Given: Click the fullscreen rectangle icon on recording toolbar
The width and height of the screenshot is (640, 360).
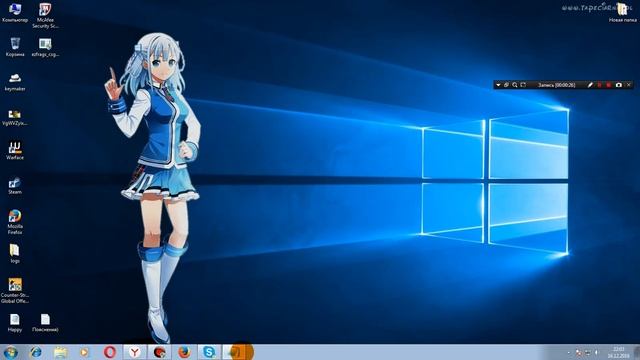Looking at the screenshot, I should tap(523, 85).
